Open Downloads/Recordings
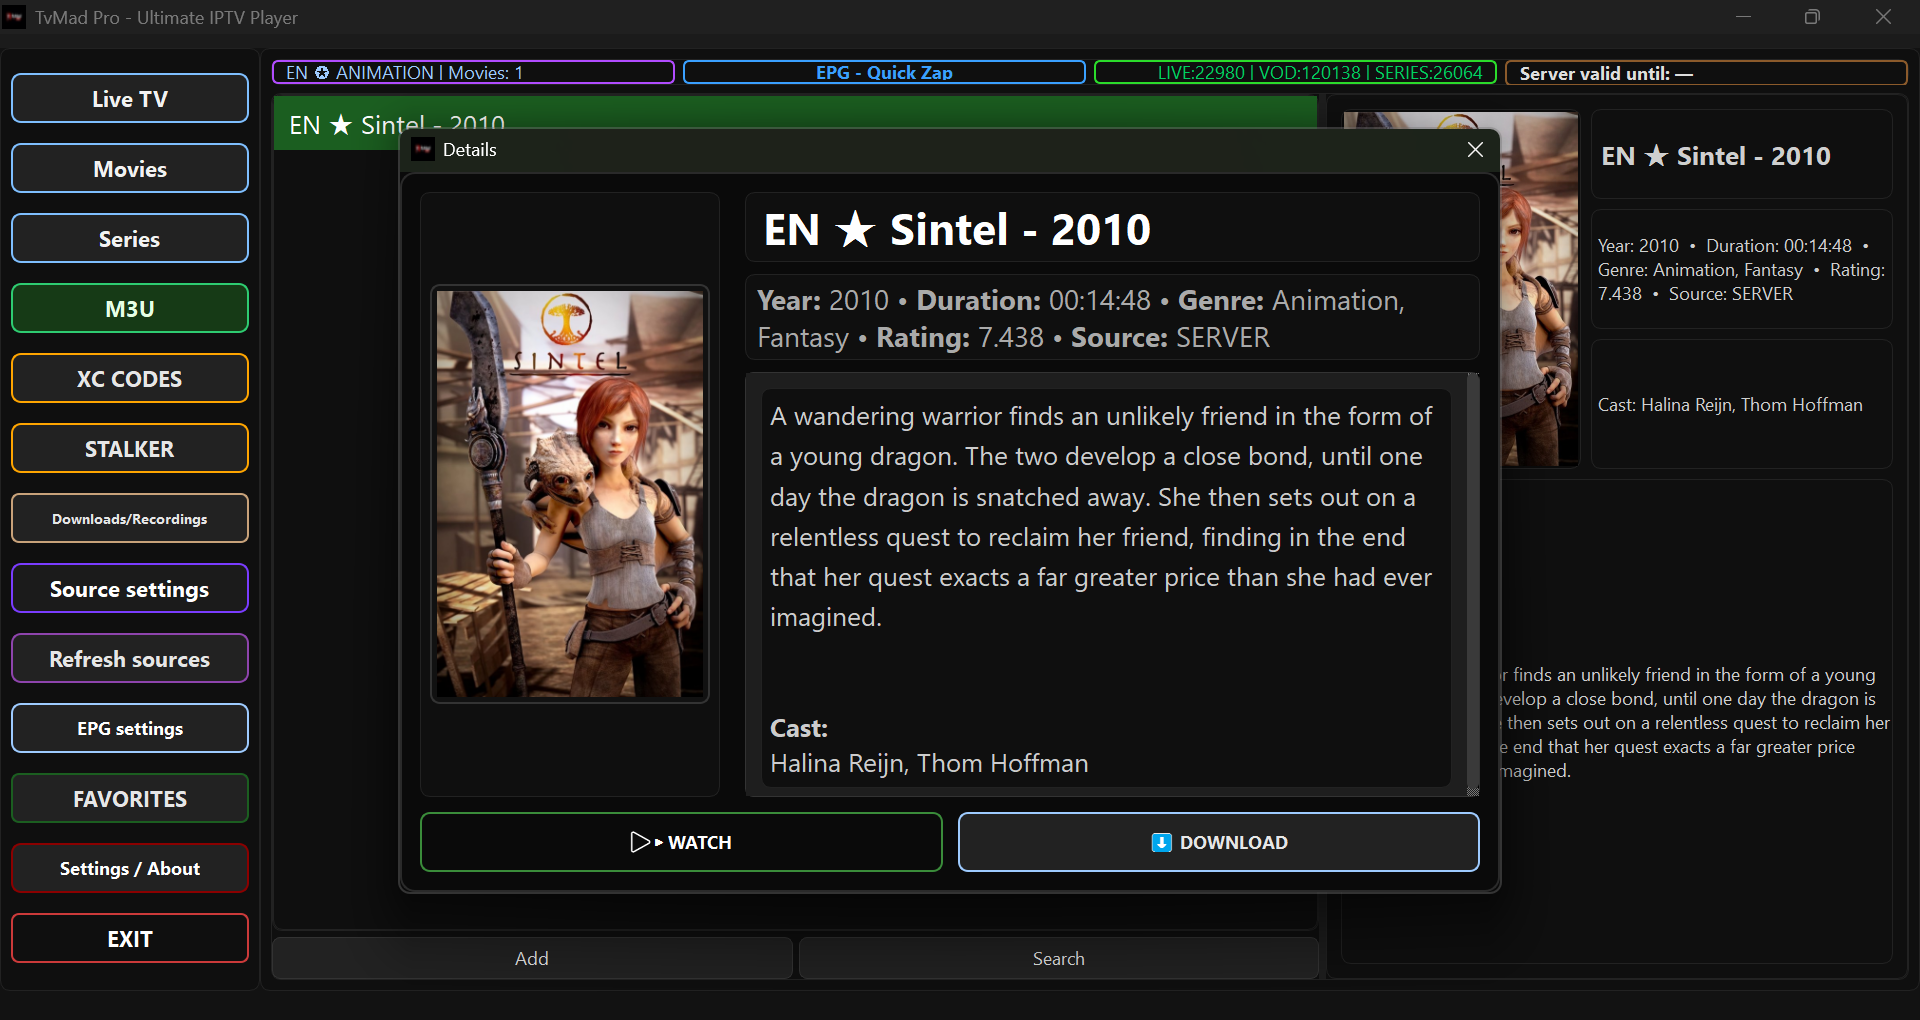This screenshot has width=1920, height=1020. point(130,519)
